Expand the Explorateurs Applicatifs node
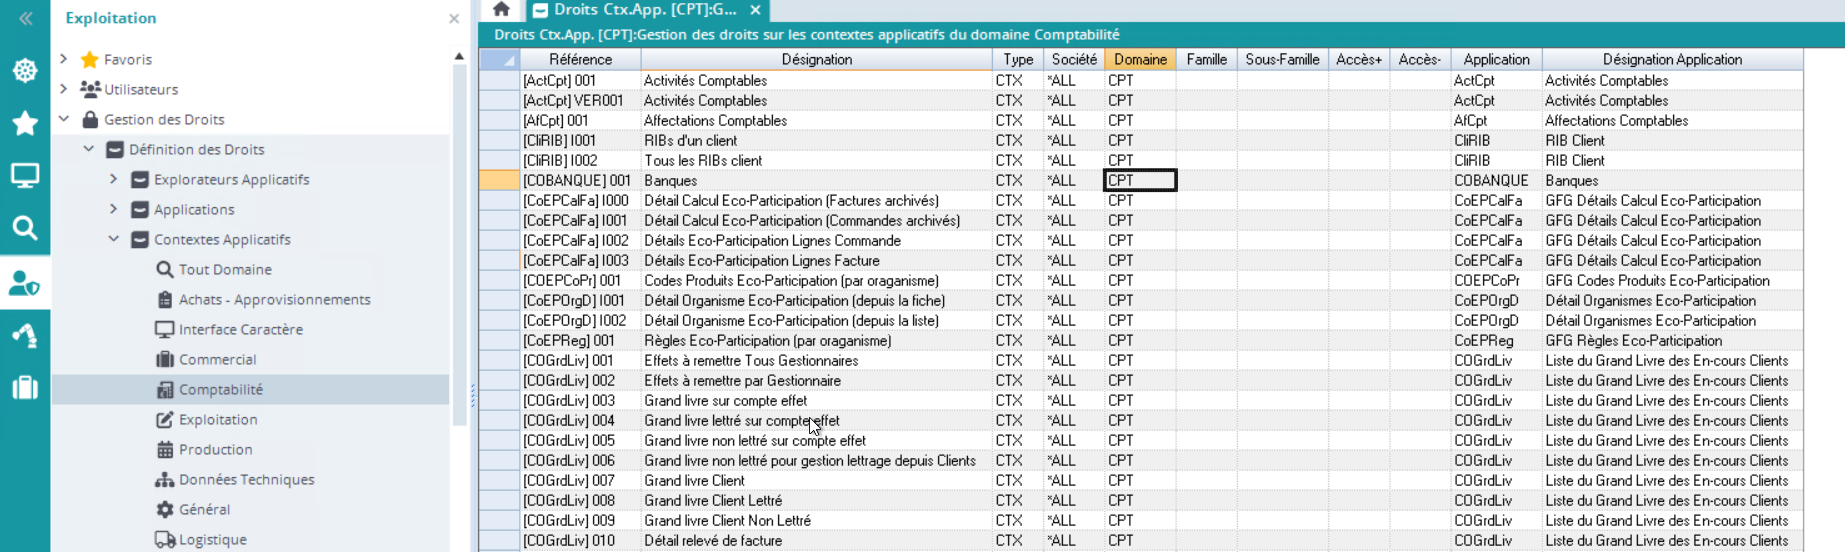The height and width of the screenshot is (552, 1845). (114, 179)
